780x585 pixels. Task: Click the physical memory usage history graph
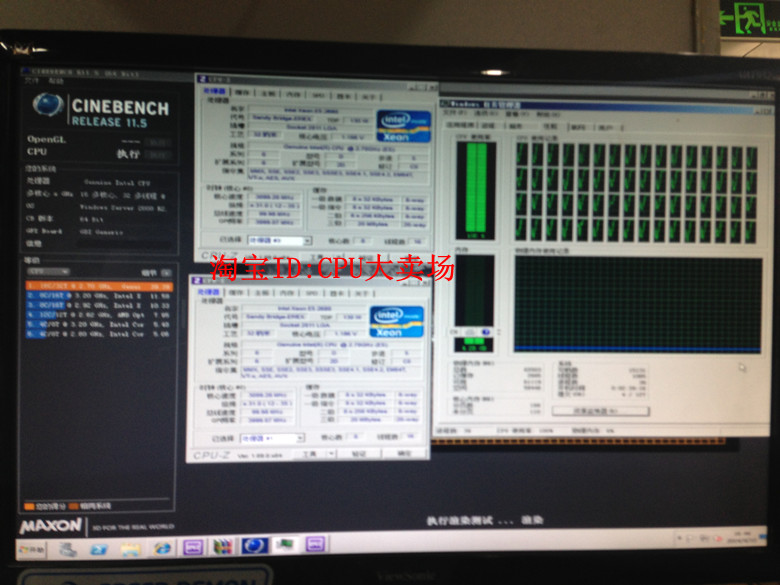pos(638,305)
